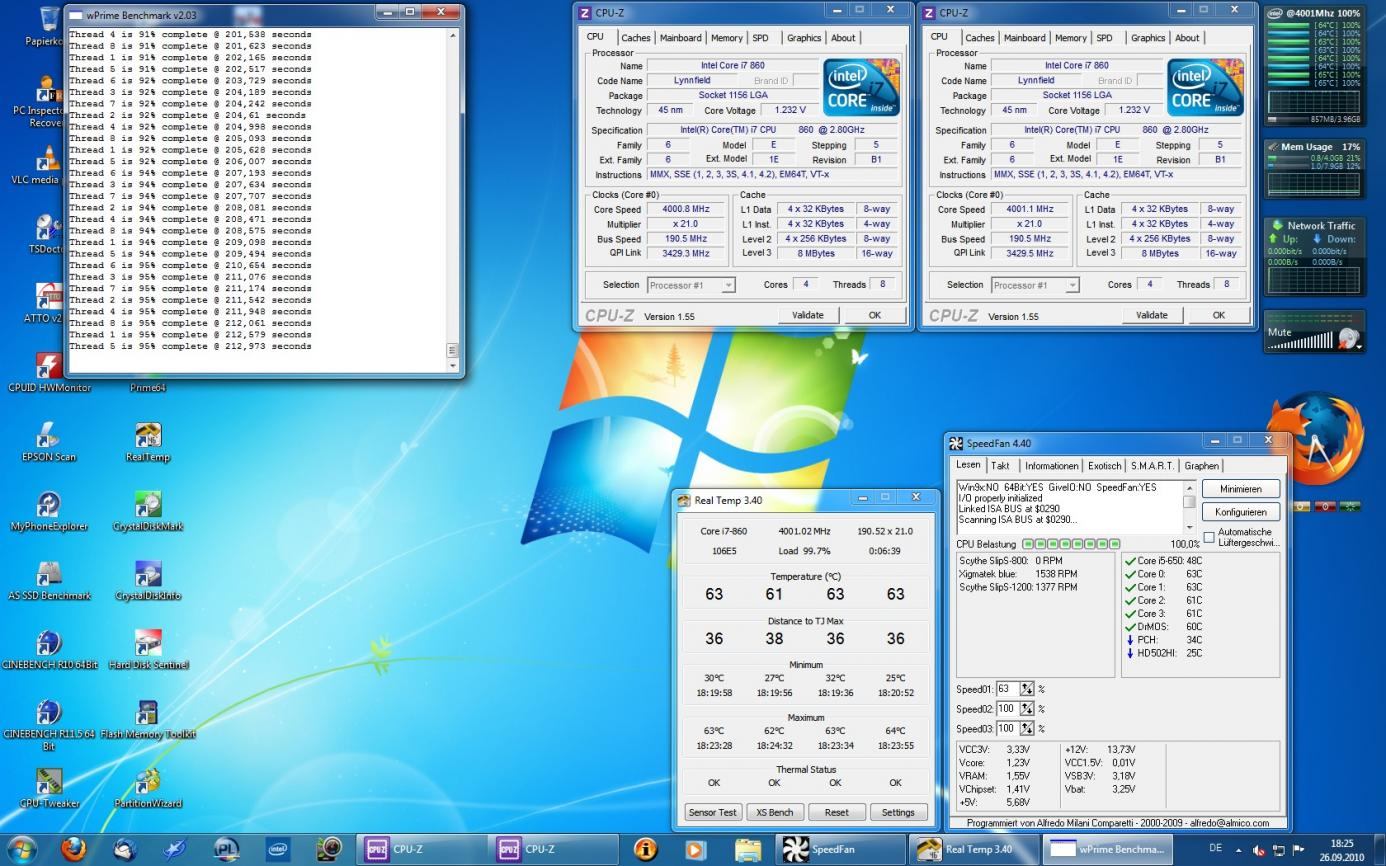Click OK in CPU-Z showing 4001.1 MHz
Screen dimensions: 1386x866
1219,315
